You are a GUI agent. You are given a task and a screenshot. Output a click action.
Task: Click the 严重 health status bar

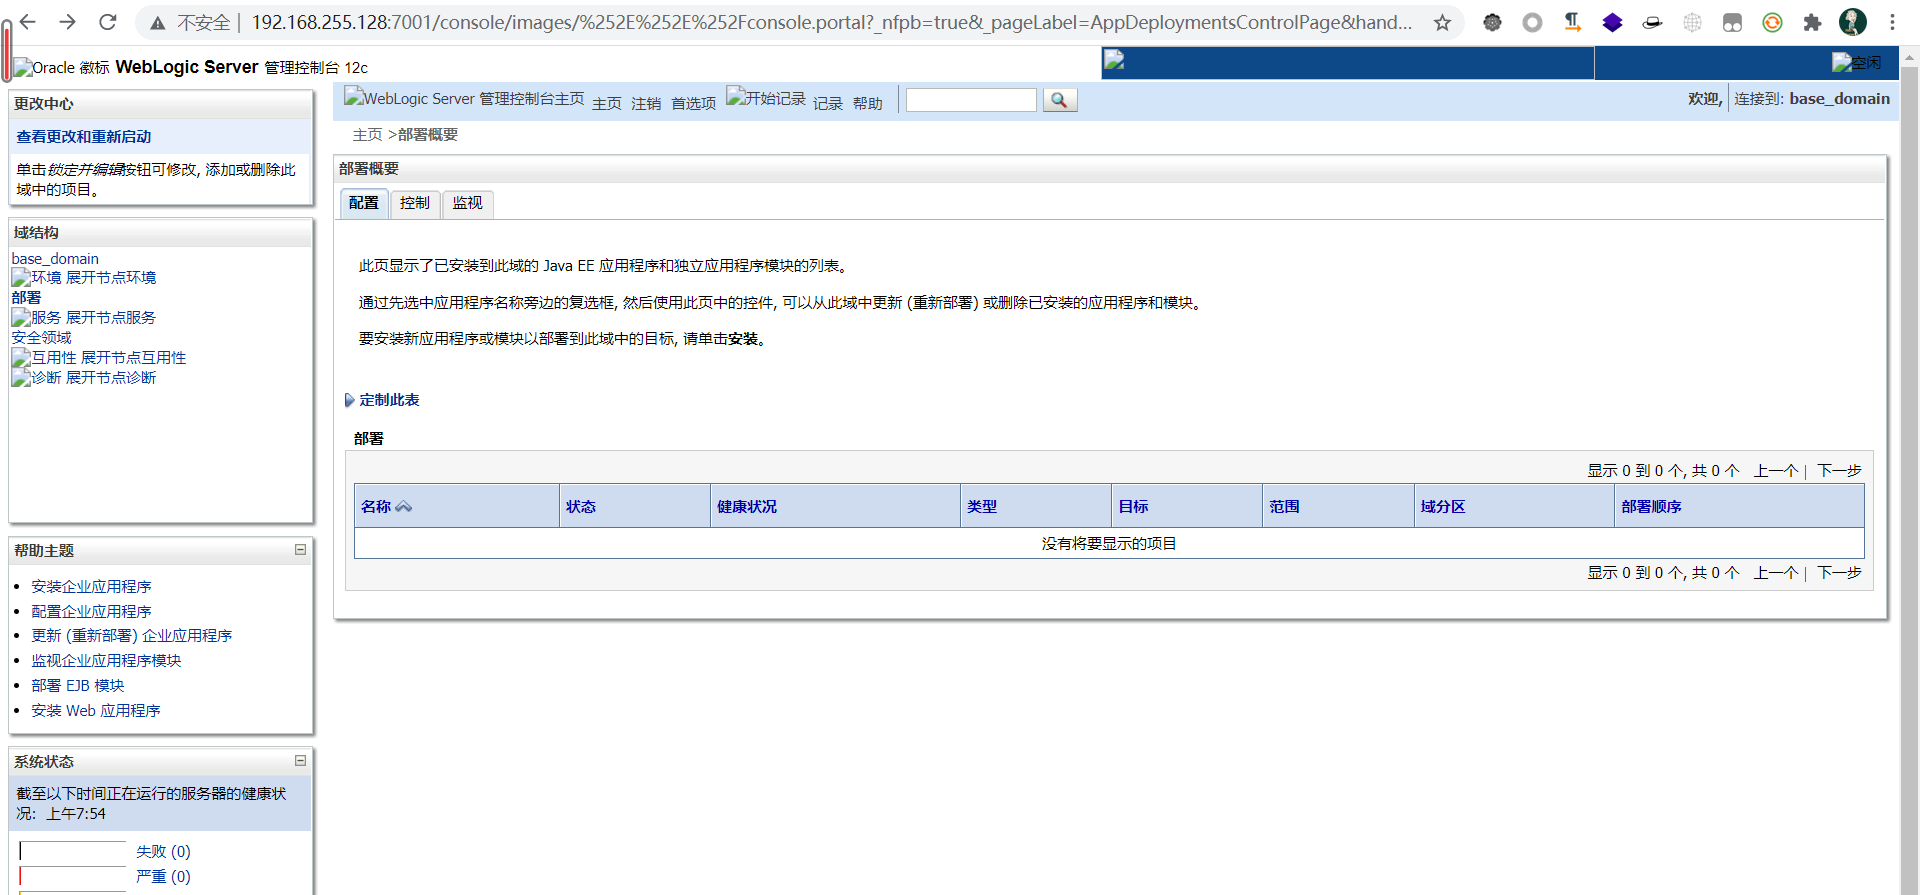click(x=72, y=877)
